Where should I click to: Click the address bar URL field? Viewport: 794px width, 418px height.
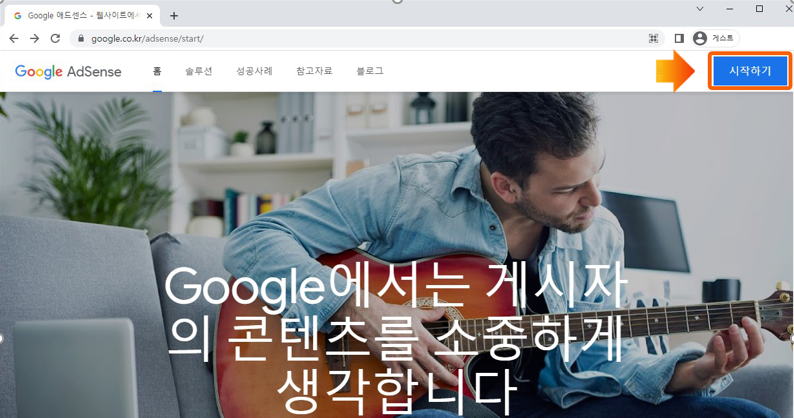coord(365,39)
